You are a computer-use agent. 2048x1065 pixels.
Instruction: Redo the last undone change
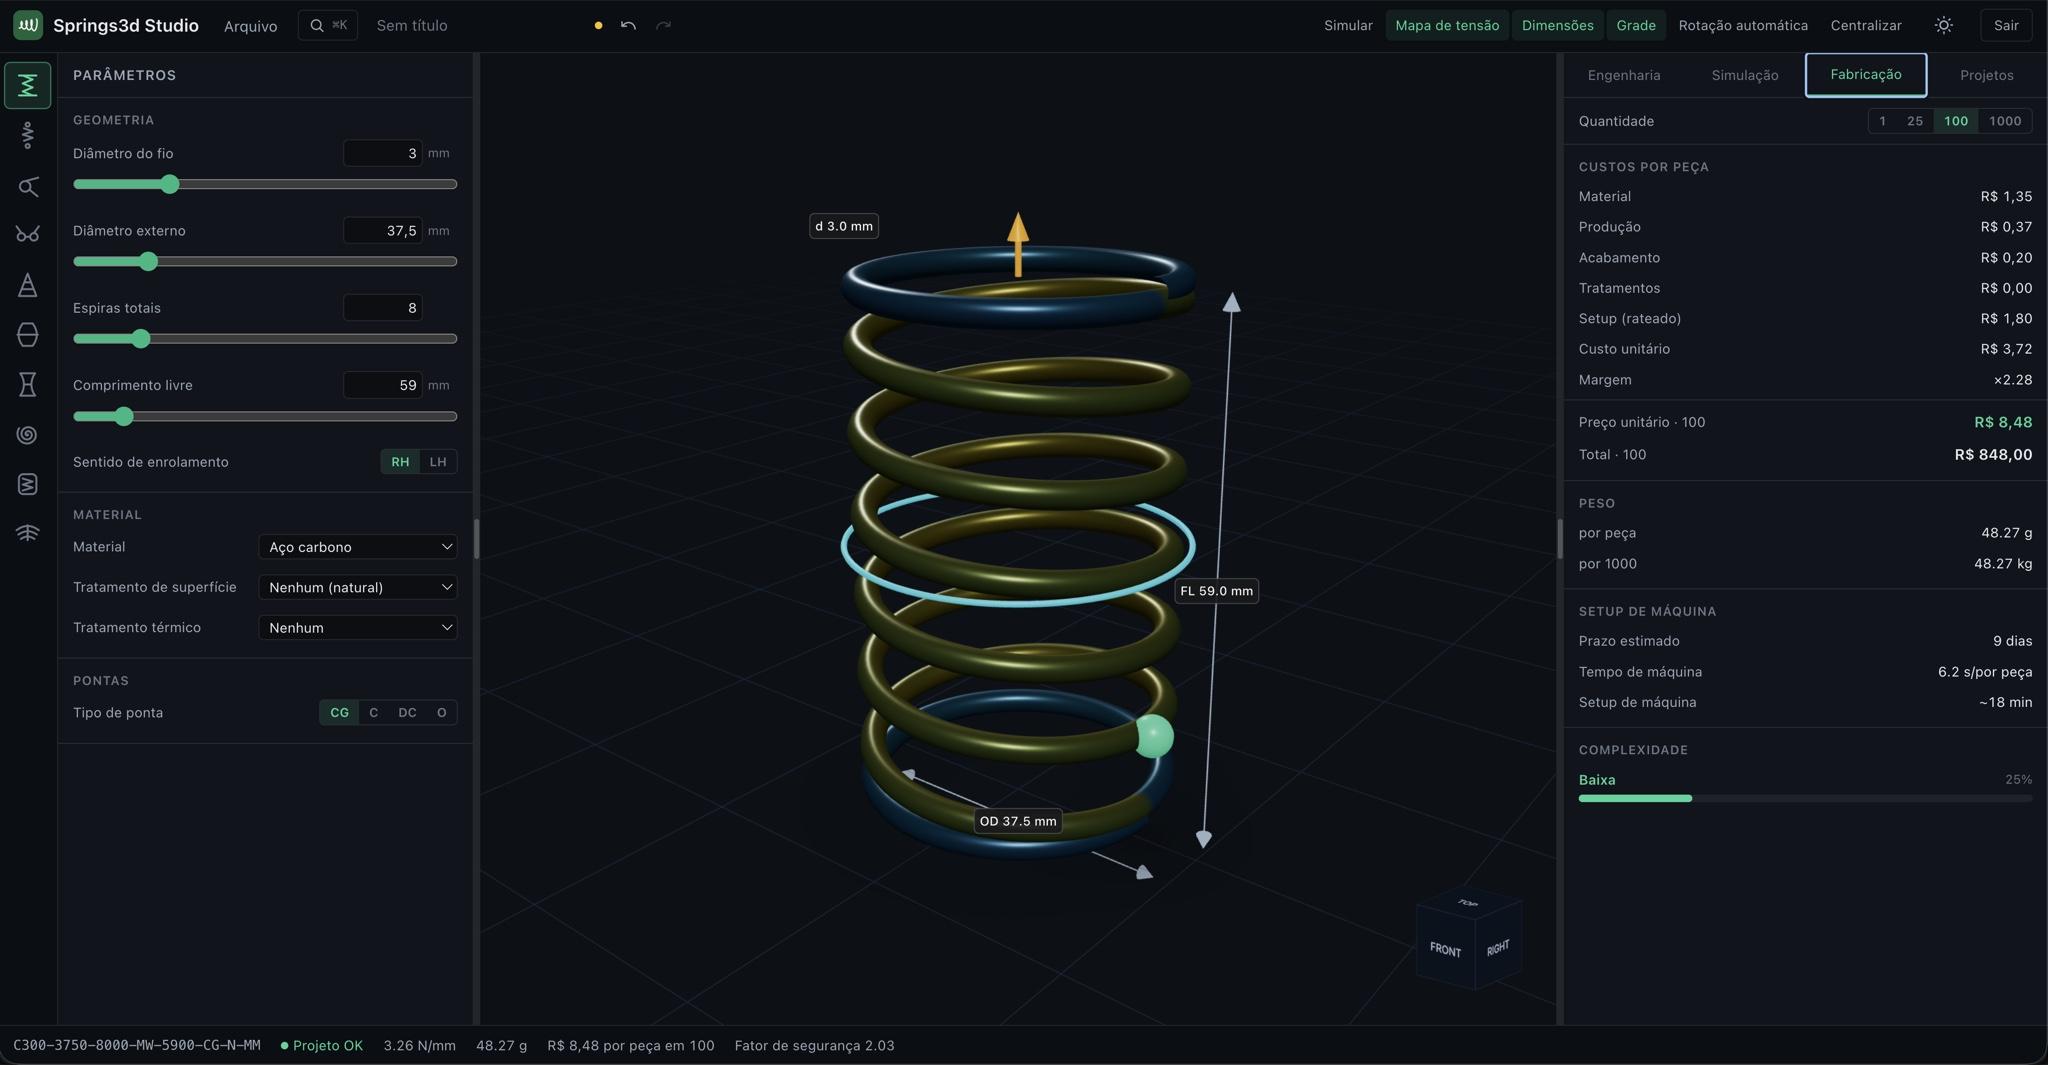pos(663,25)
